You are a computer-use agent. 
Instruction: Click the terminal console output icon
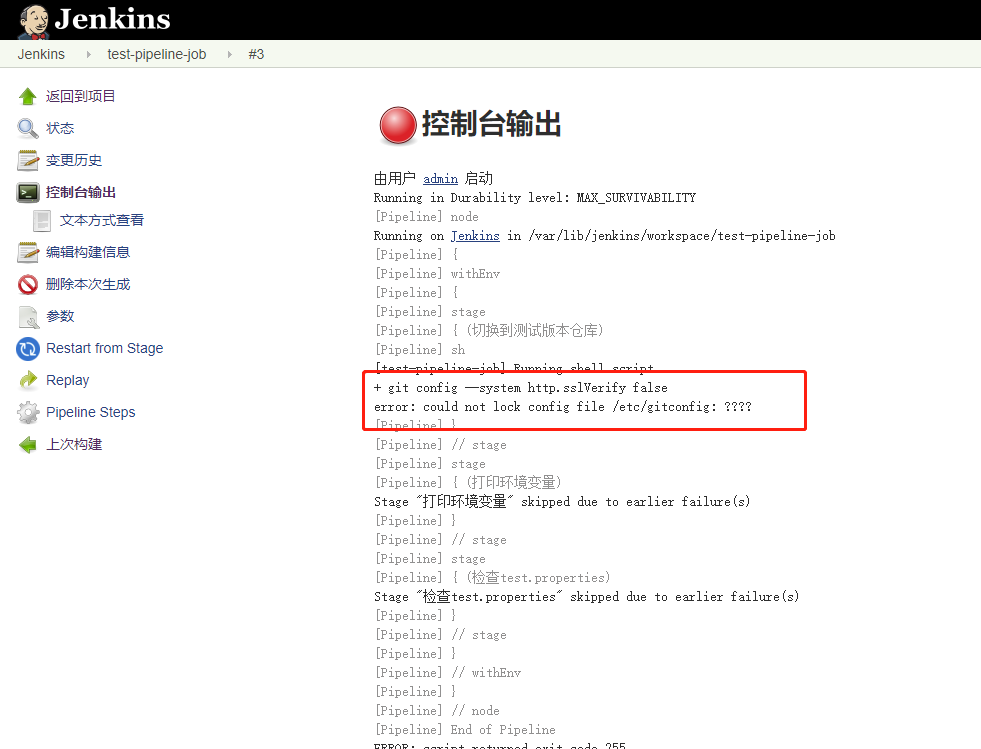[28, 192]
